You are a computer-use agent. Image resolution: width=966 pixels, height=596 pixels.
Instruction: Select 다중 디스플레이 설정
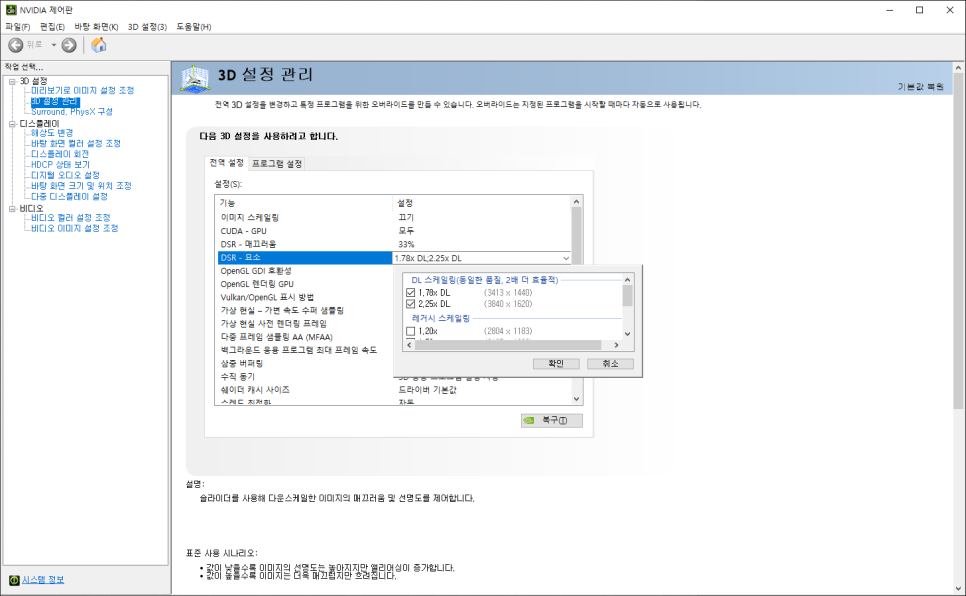click(70, 197)
